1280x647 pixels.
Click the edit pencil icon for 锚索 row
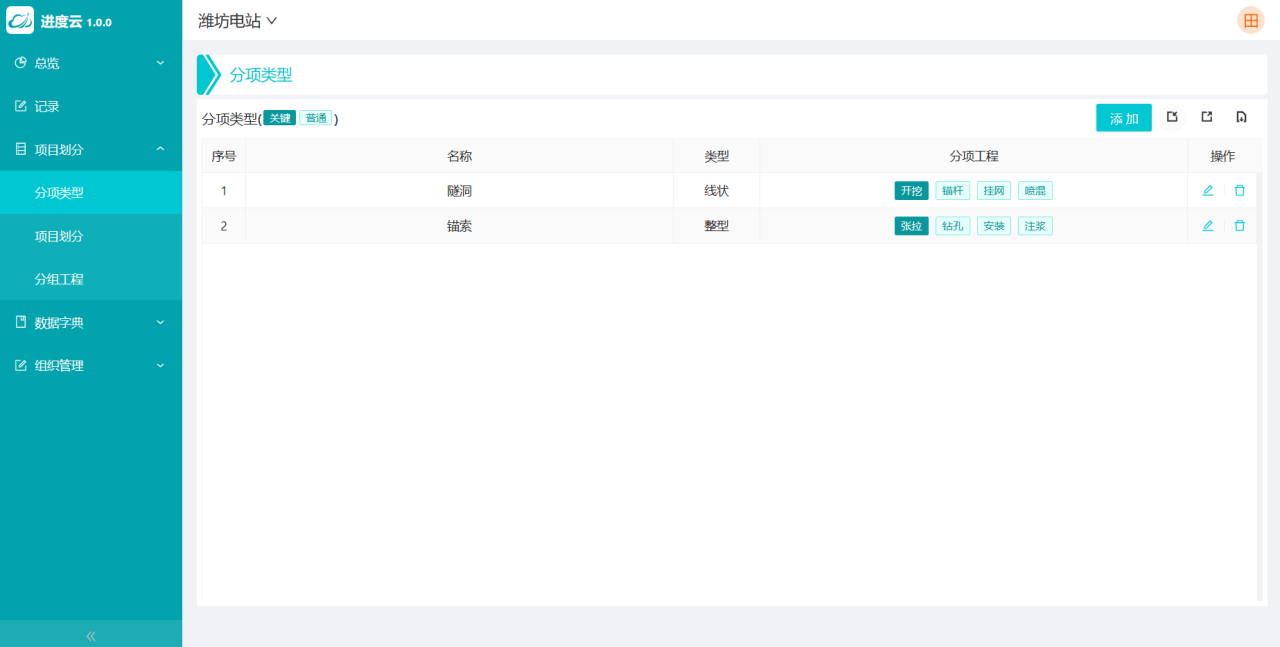1207,226
